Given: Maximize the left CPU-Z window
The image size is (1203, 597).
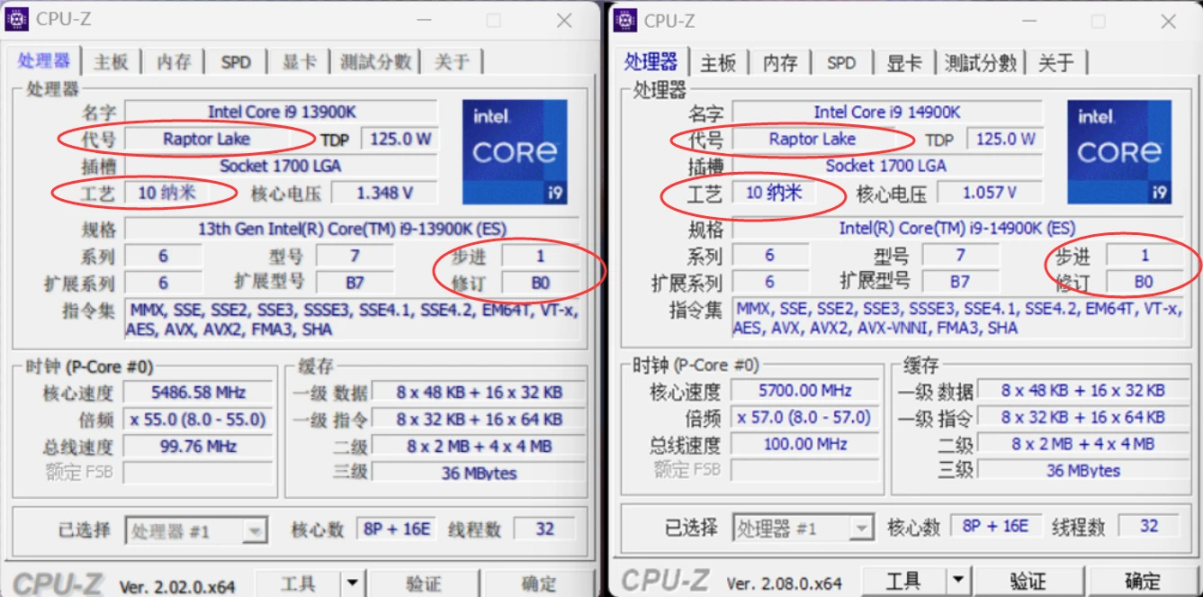Looking at the screenshot, I should (493, 20).
